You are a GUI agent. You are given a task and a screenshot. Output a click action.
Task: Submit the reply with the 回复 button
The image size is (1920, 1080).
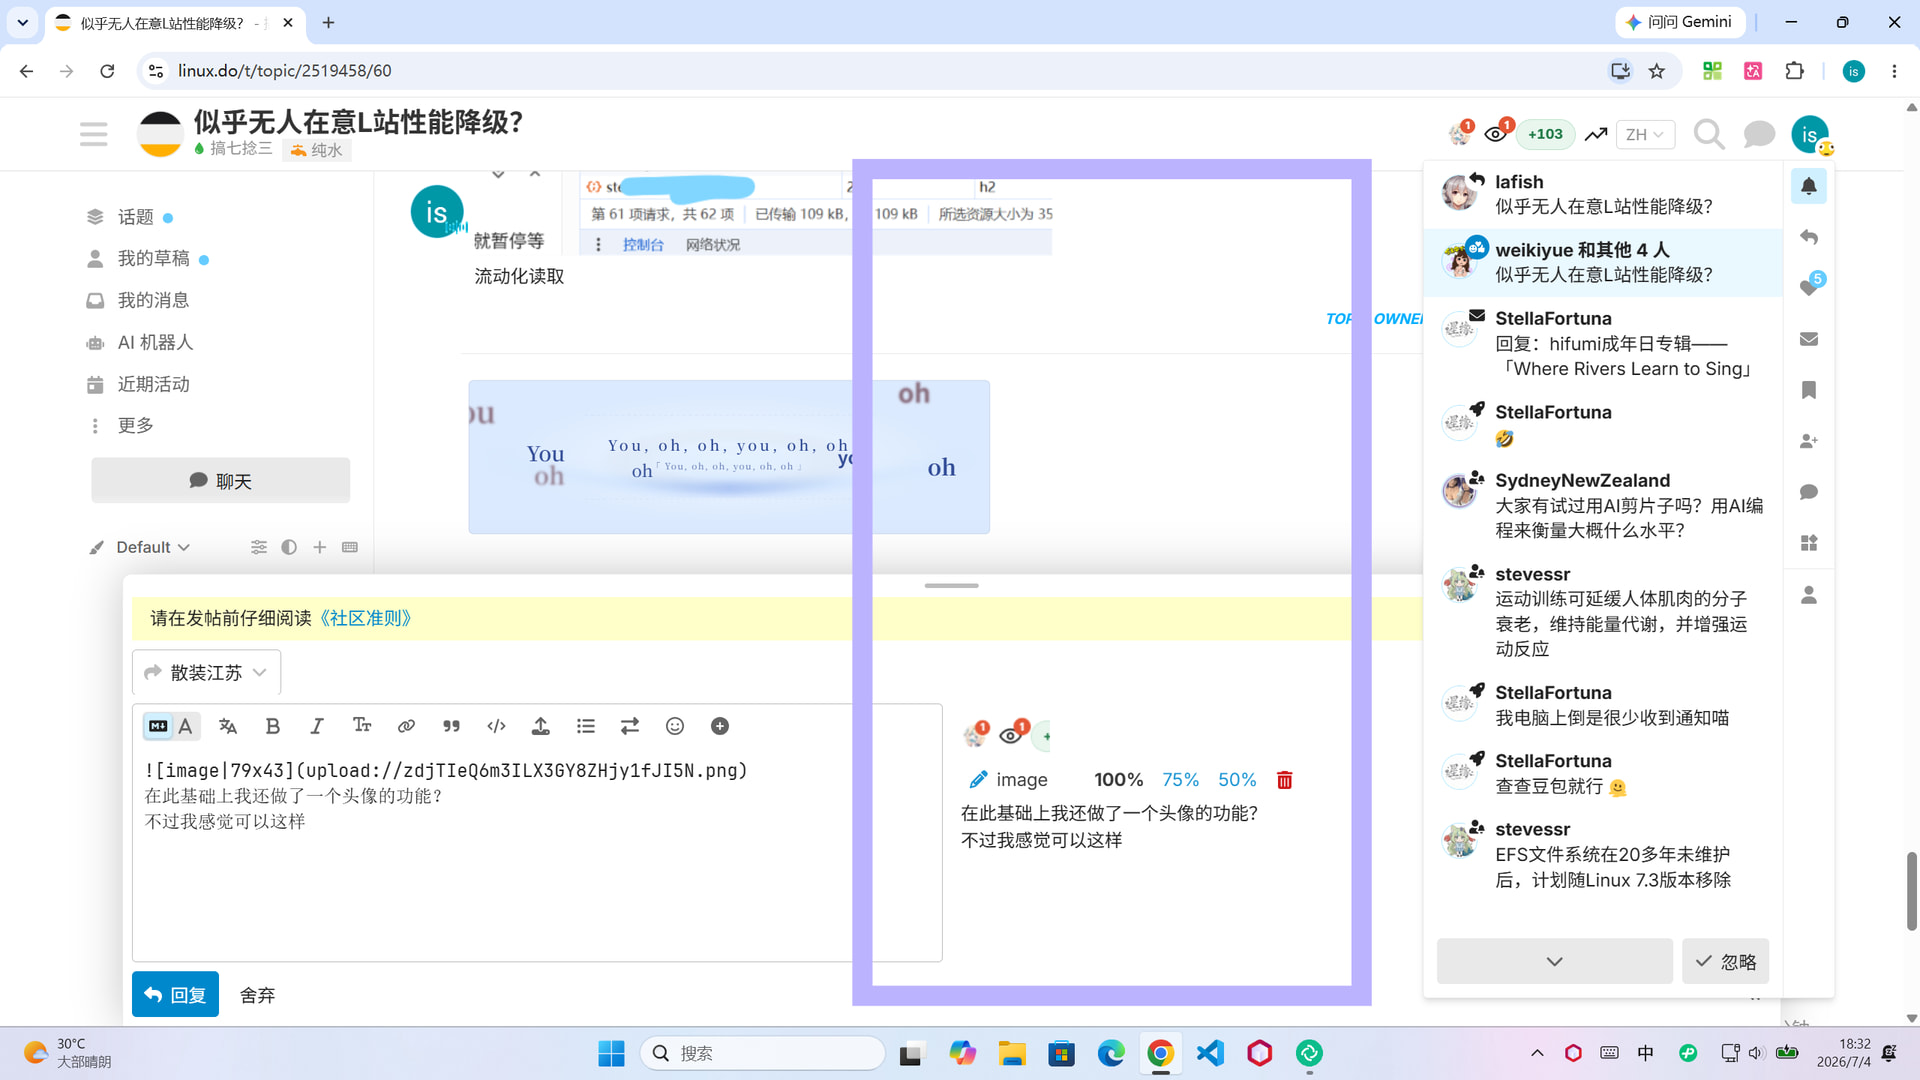tap(175, 995)
